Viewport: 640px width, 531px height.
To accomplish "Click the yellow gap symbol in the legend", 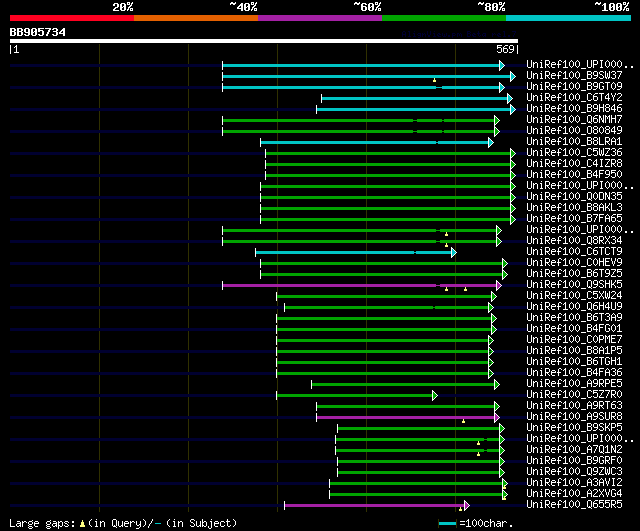I will click(x=82, y=524).
